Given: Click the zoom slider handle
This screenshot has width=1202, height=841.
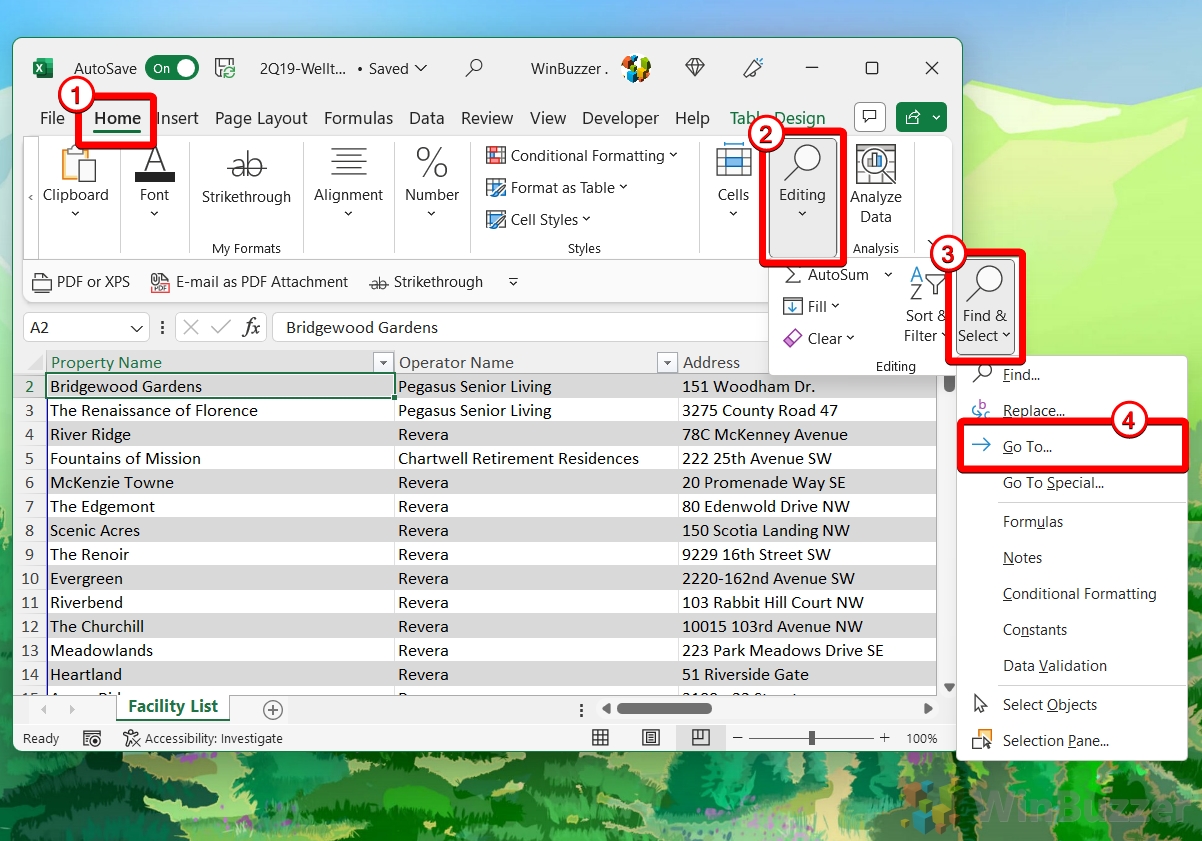Looking at the screenshot, I should click(x=811, y=738).
